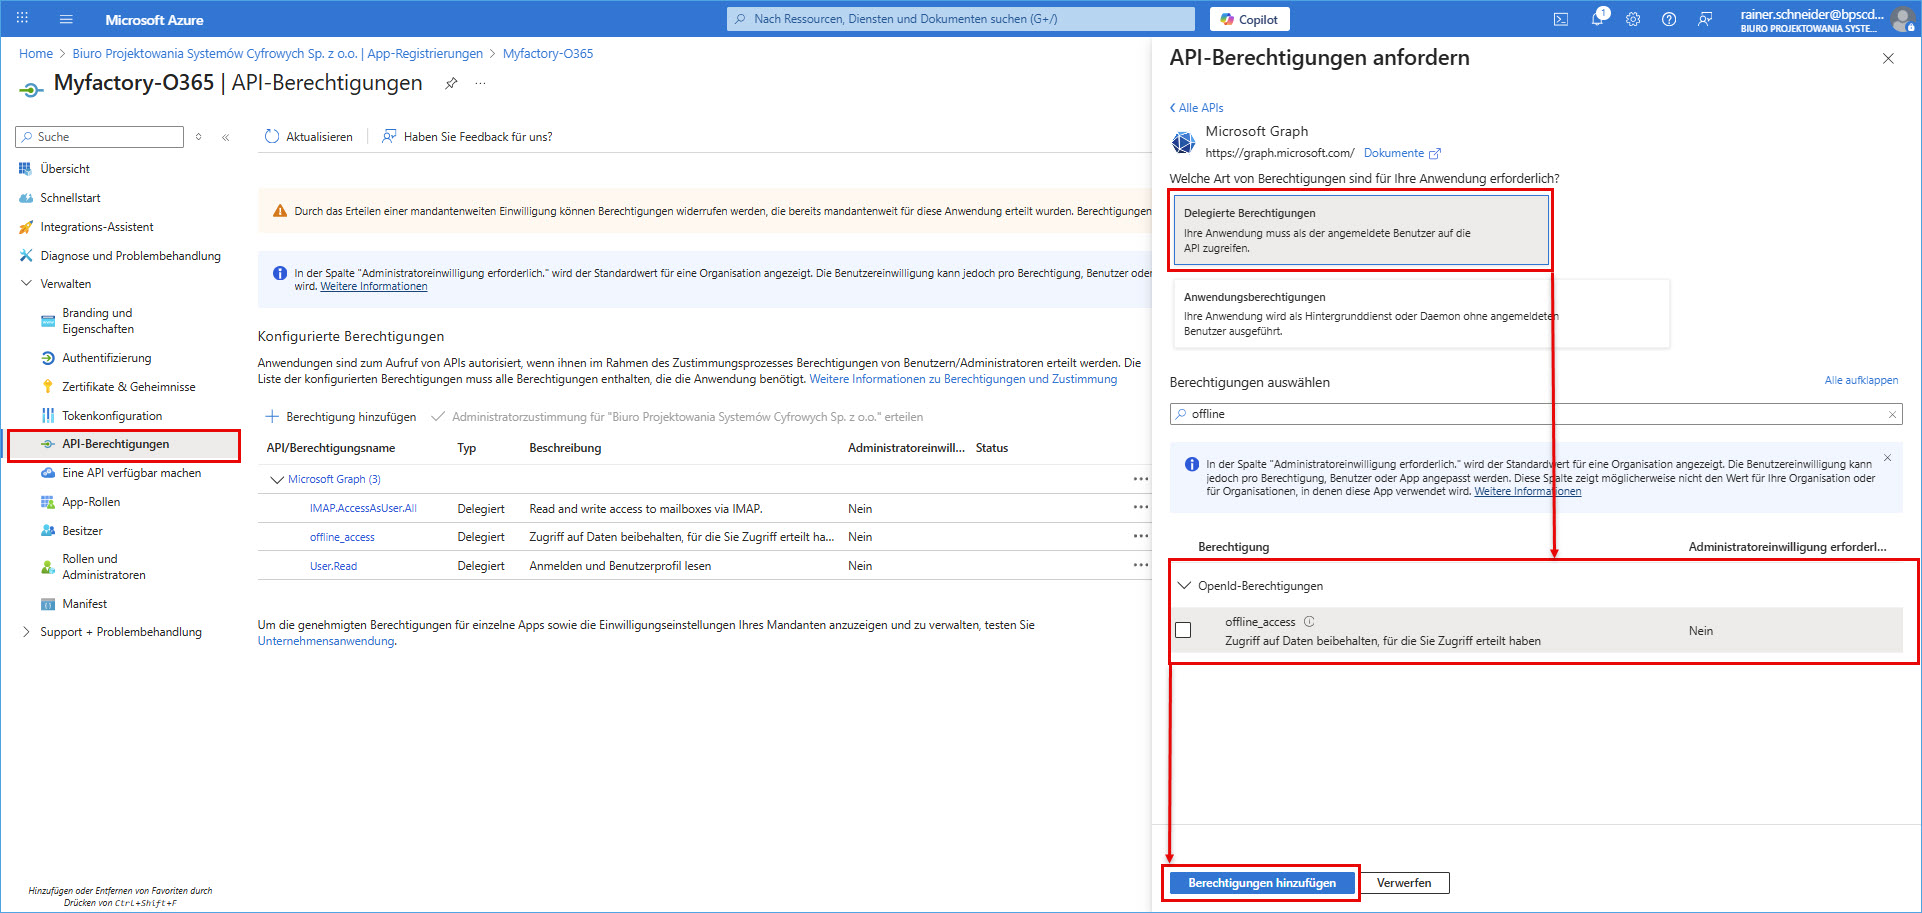The height and width of the screenshot is (913, 1922).
Task: Click the Suche field in the sidebar
Action: 100,137
